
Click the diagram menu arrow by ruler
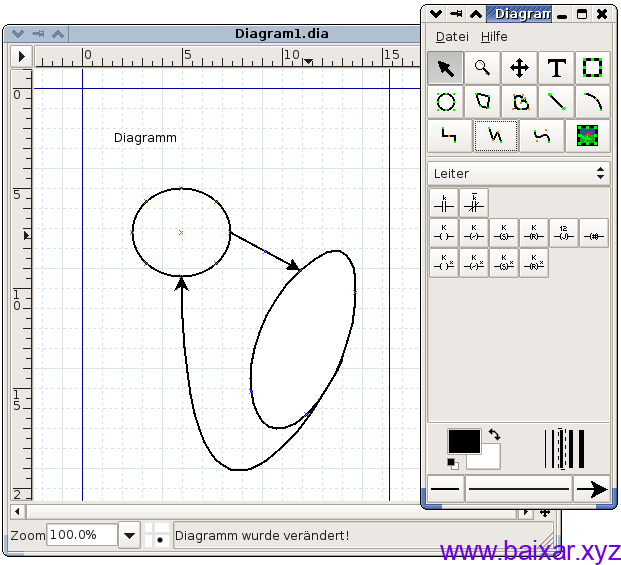(22, 56)
